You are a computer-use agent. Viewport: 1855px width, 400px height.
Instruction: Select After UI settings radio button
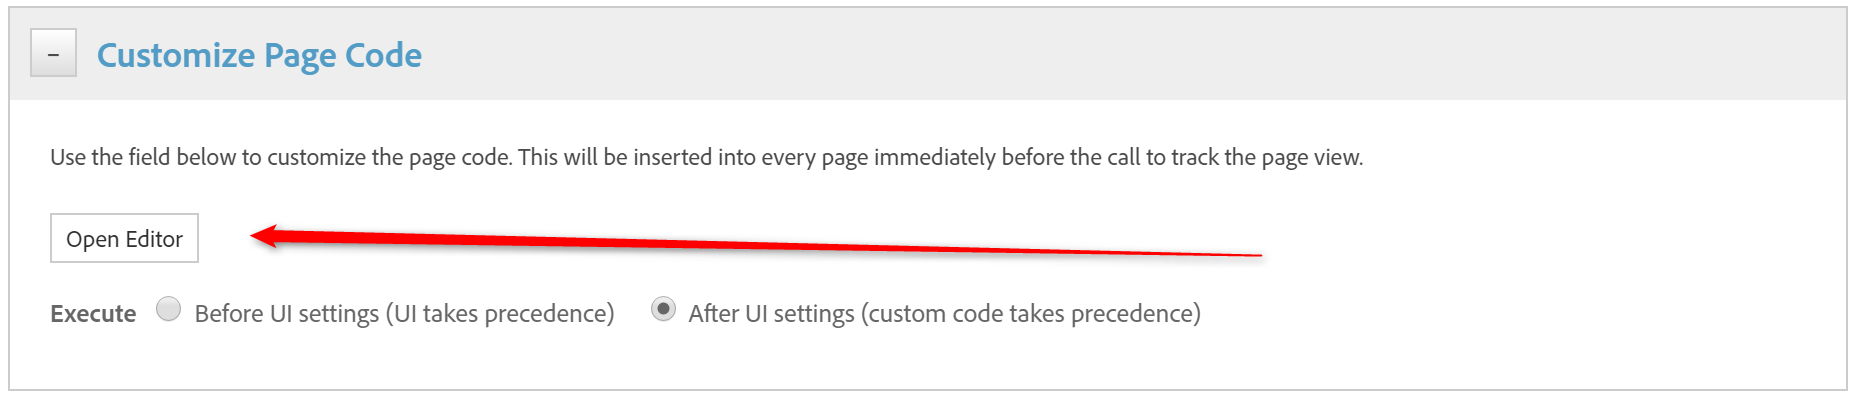pos(663,309)
